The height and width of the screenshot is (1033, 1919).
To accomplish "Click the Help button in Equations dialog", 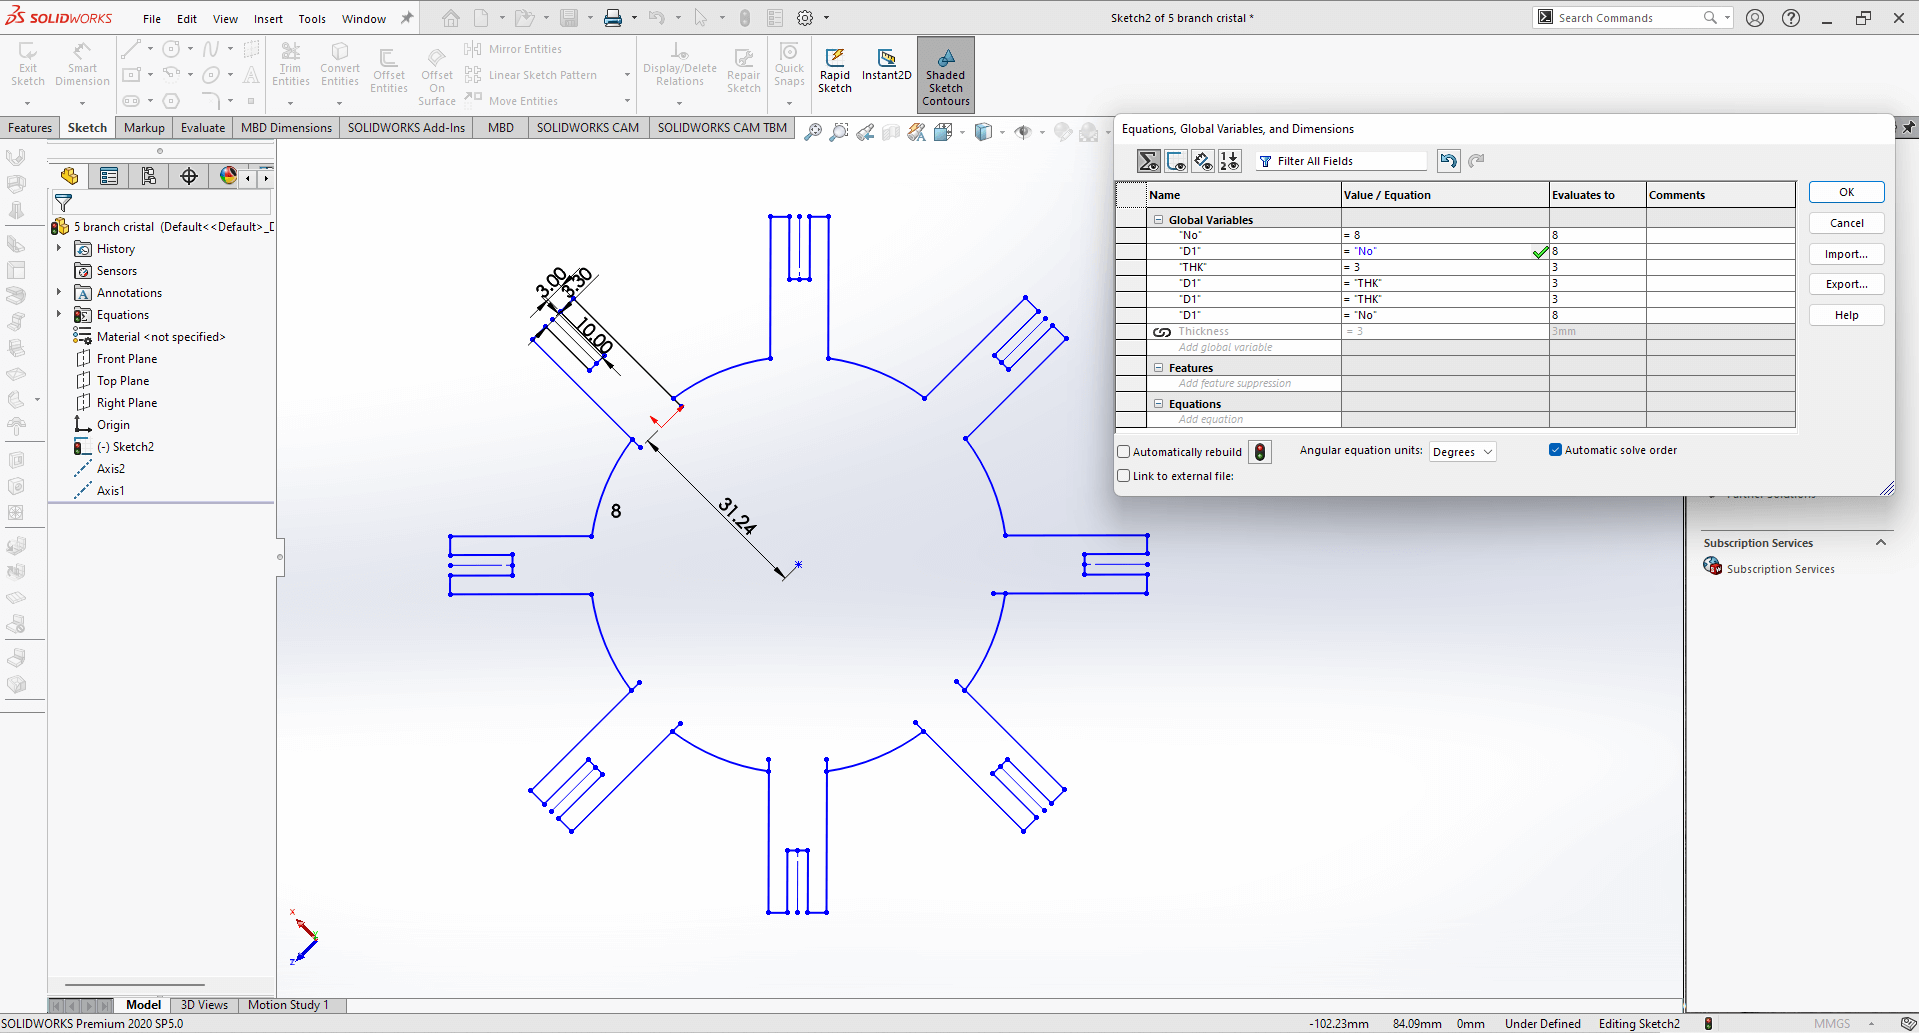I will 1846,315.
